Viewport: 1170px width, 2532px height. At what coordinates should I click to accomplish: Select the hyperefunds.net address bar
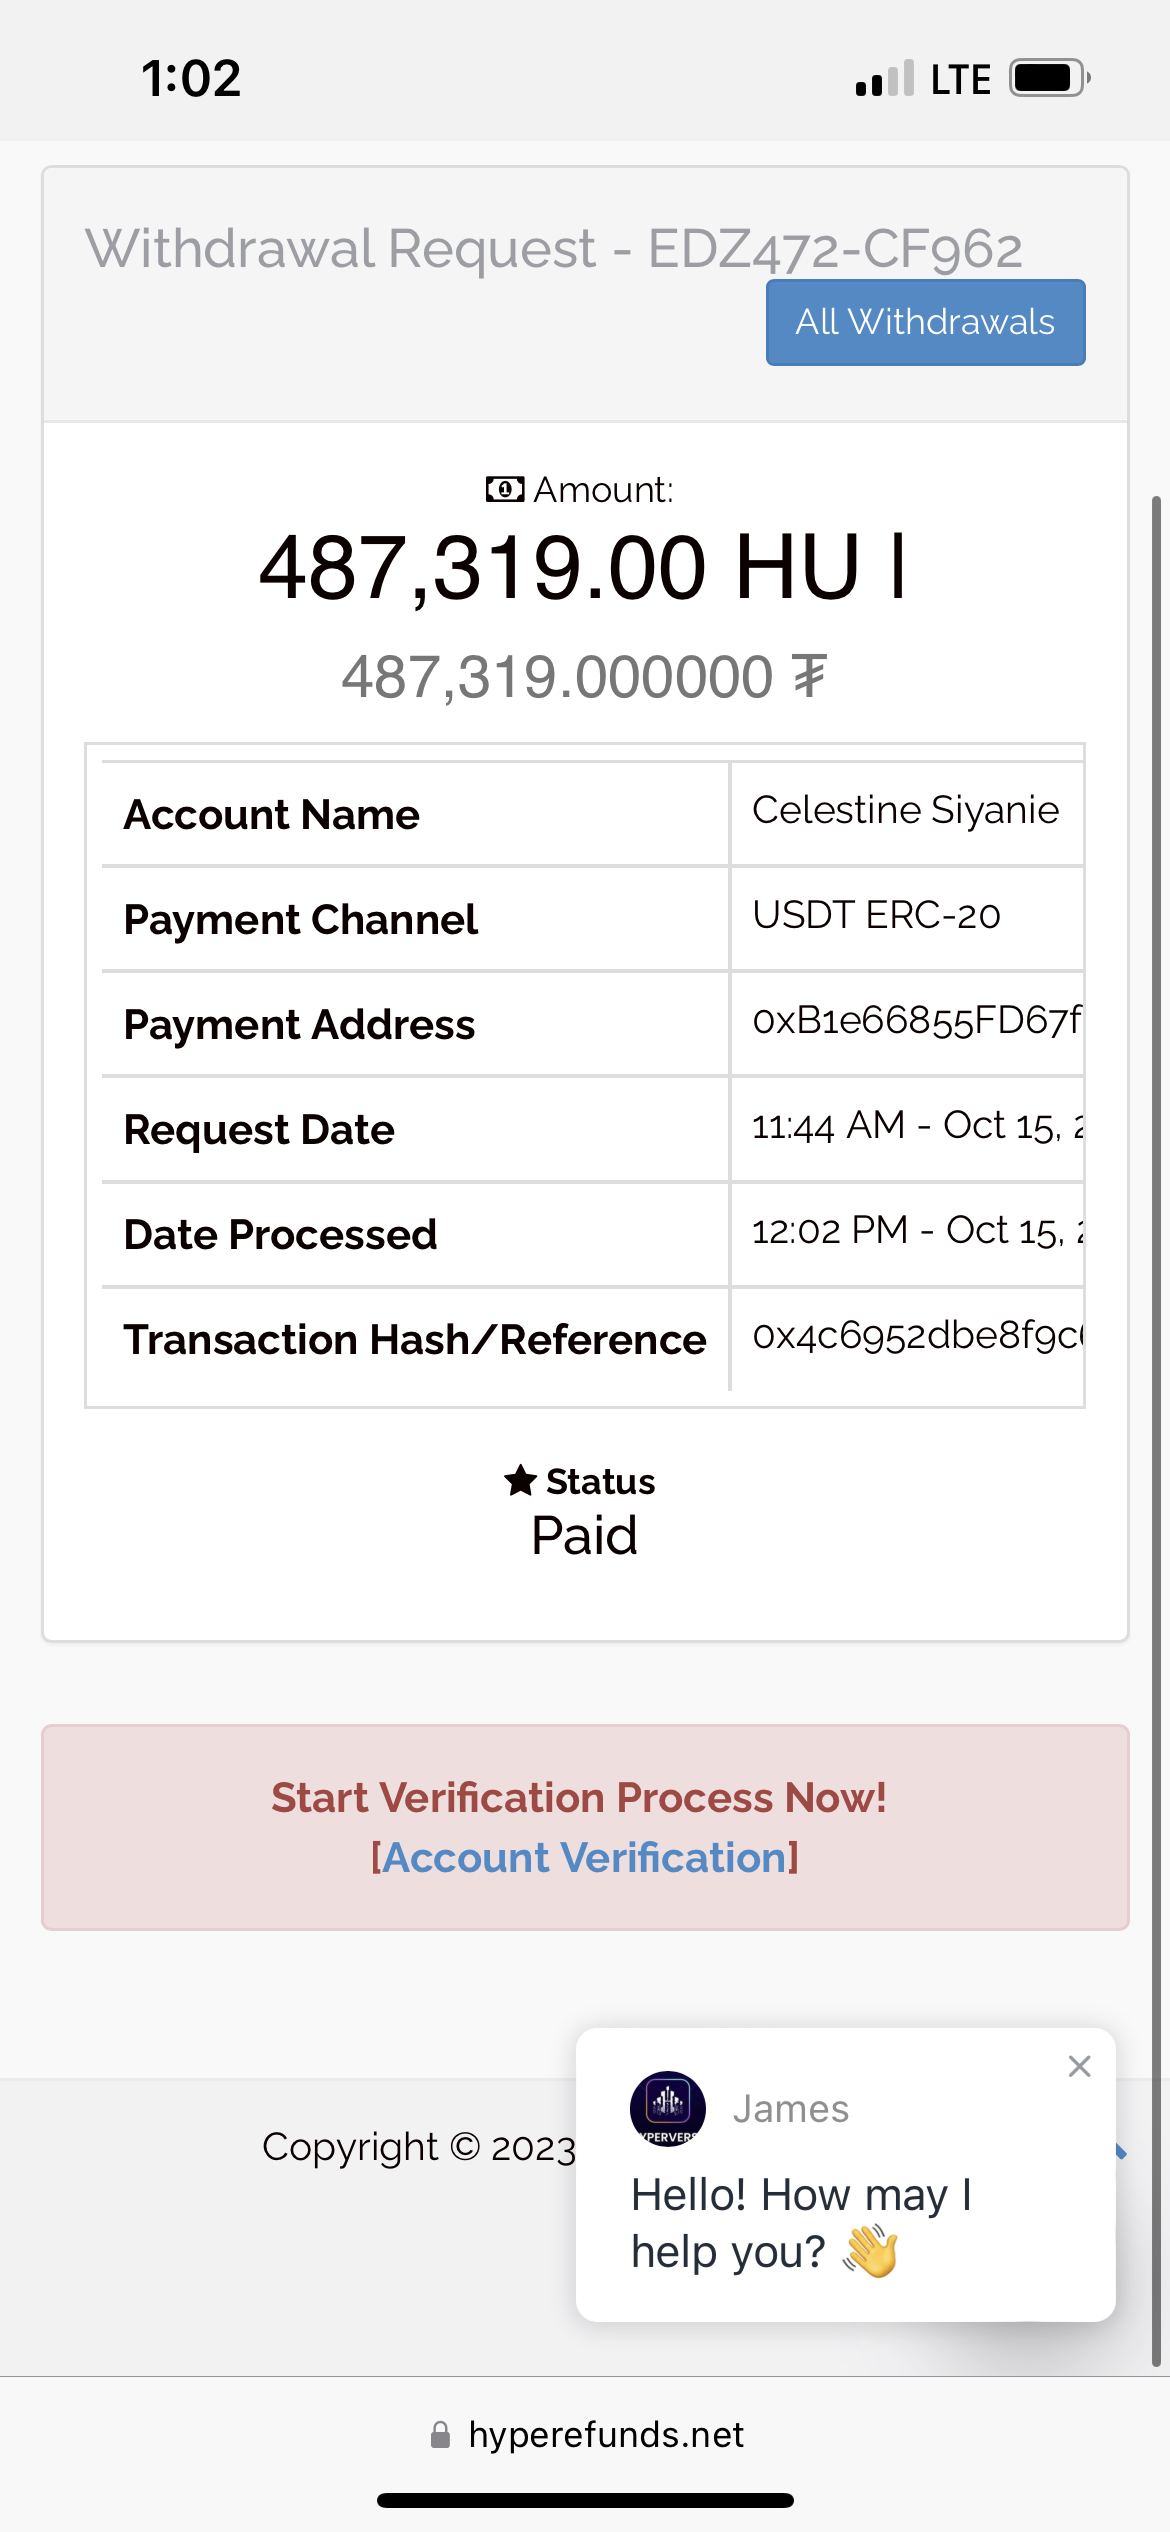(605, 2435)
